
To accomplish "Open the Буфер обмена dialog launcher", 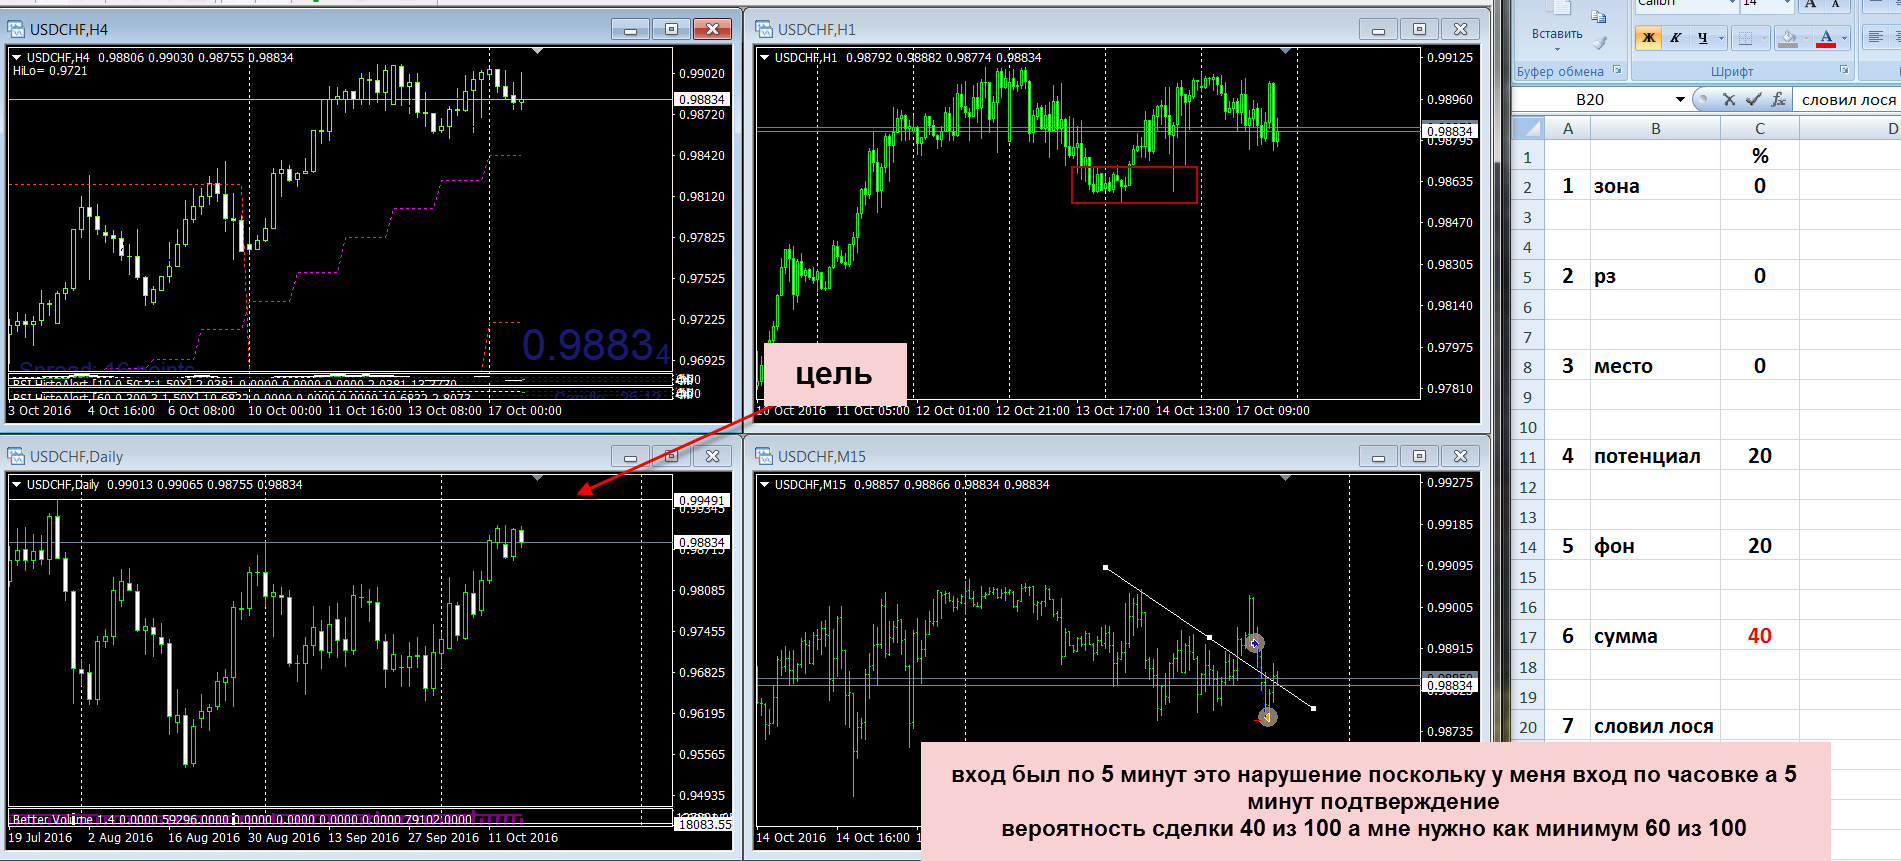I will tap(1617, 70).
